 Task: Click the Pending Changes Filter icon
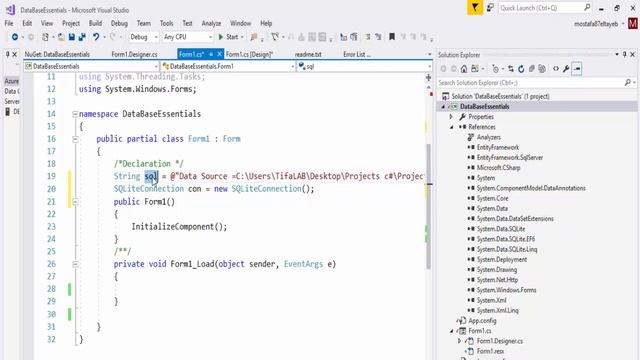tap(495, 69)
